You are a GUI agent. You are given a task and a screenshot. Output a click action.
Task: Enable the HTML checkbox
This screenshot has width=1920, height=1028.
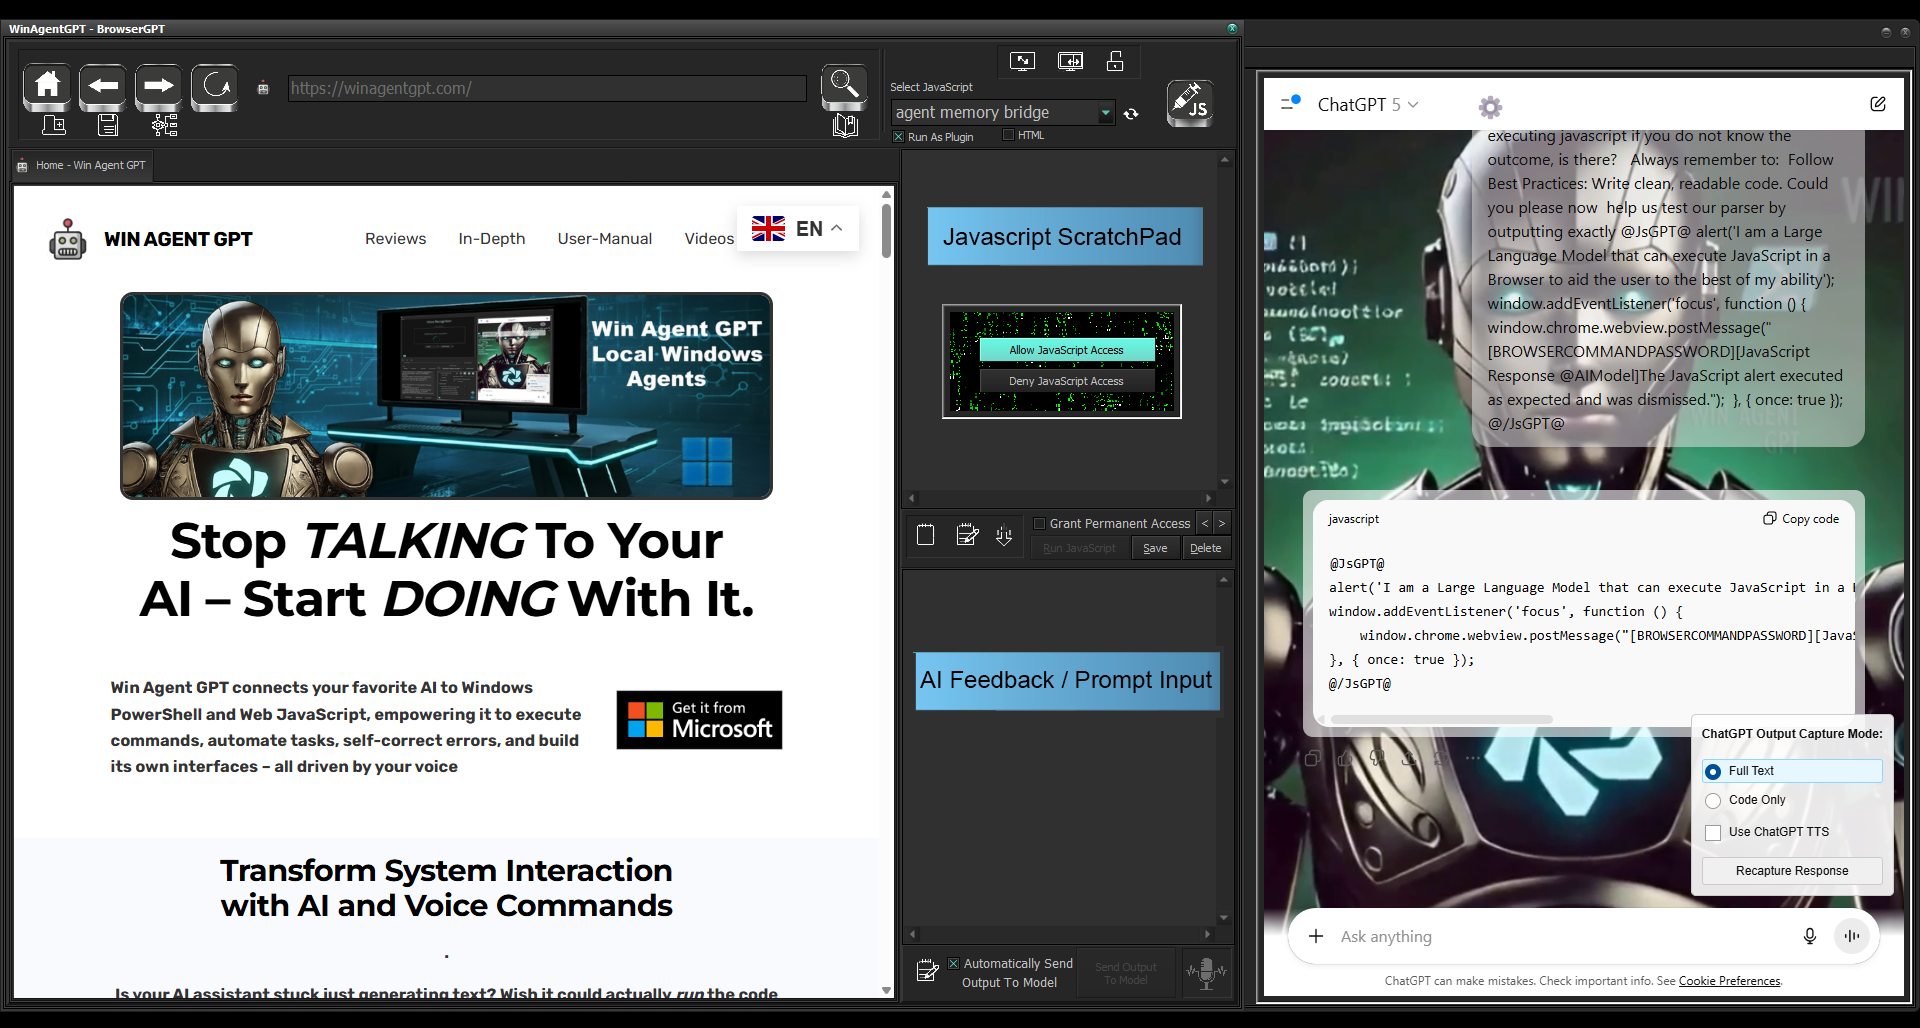[x=1008, y=135]
